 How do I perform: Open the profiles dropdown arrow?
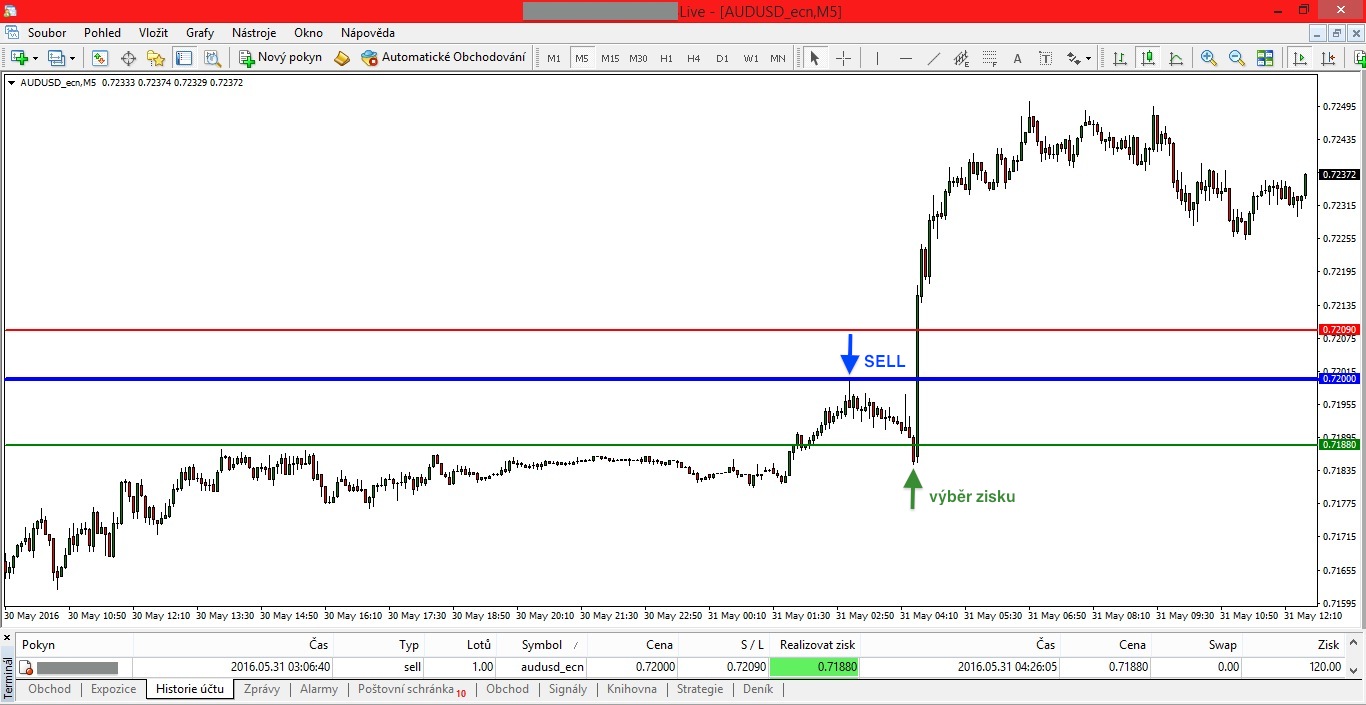tap(72, 58)
